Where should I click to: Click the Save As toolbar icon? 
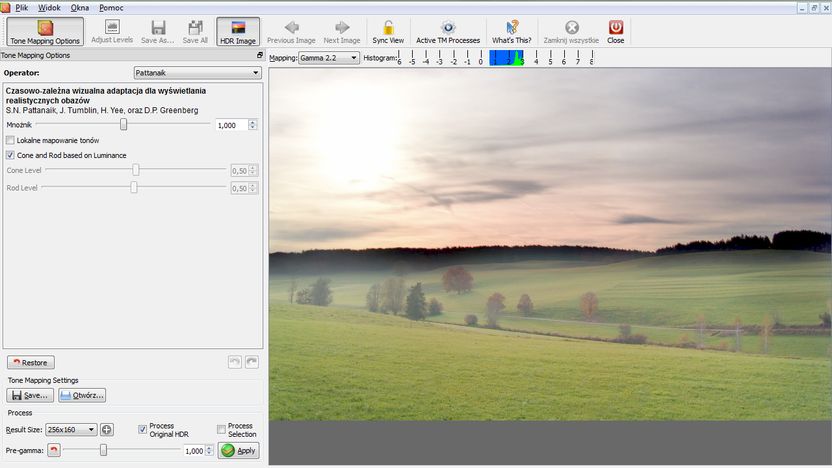pyautogui.click(x=158, y=31)
